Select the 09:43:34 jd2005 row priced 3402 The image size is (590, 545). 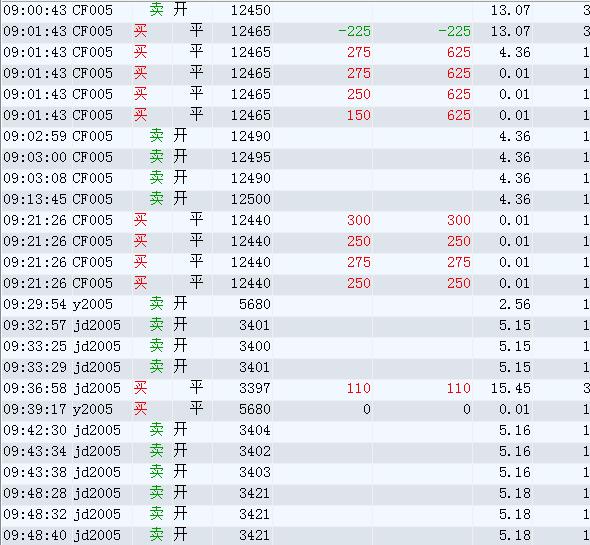[x=295, y=451]
